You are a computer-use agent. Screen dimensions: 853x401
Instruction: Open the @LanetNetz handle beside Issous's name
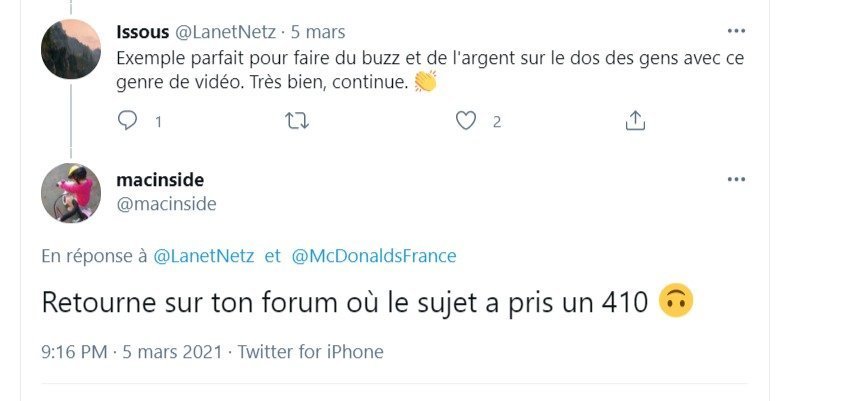pyautogui.click(x=228, y=32)
